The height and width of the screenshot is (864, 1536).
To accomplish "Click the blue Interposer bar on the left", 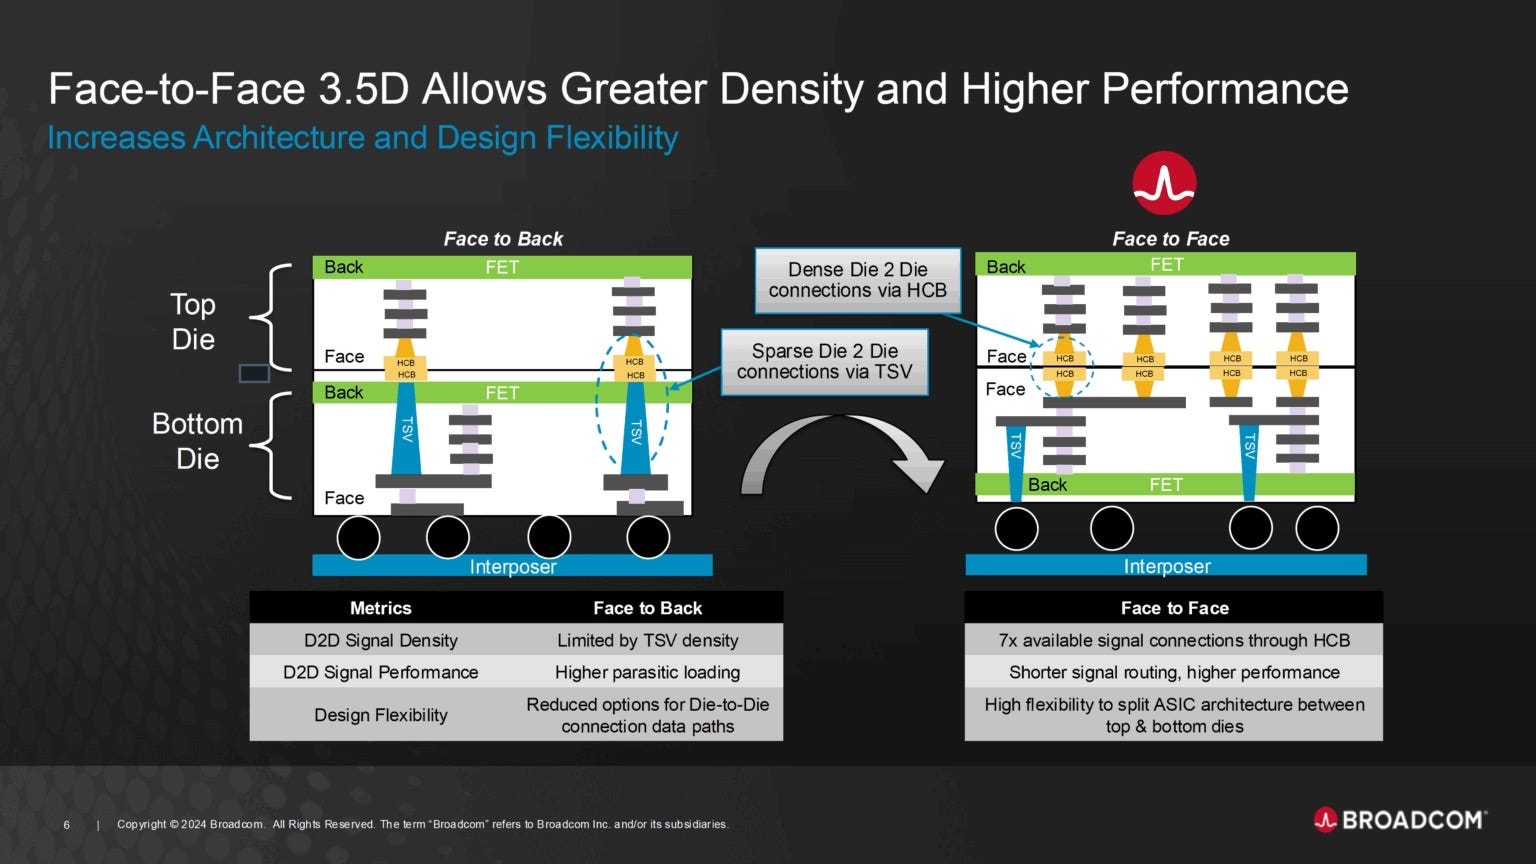I will coord(514,566).
